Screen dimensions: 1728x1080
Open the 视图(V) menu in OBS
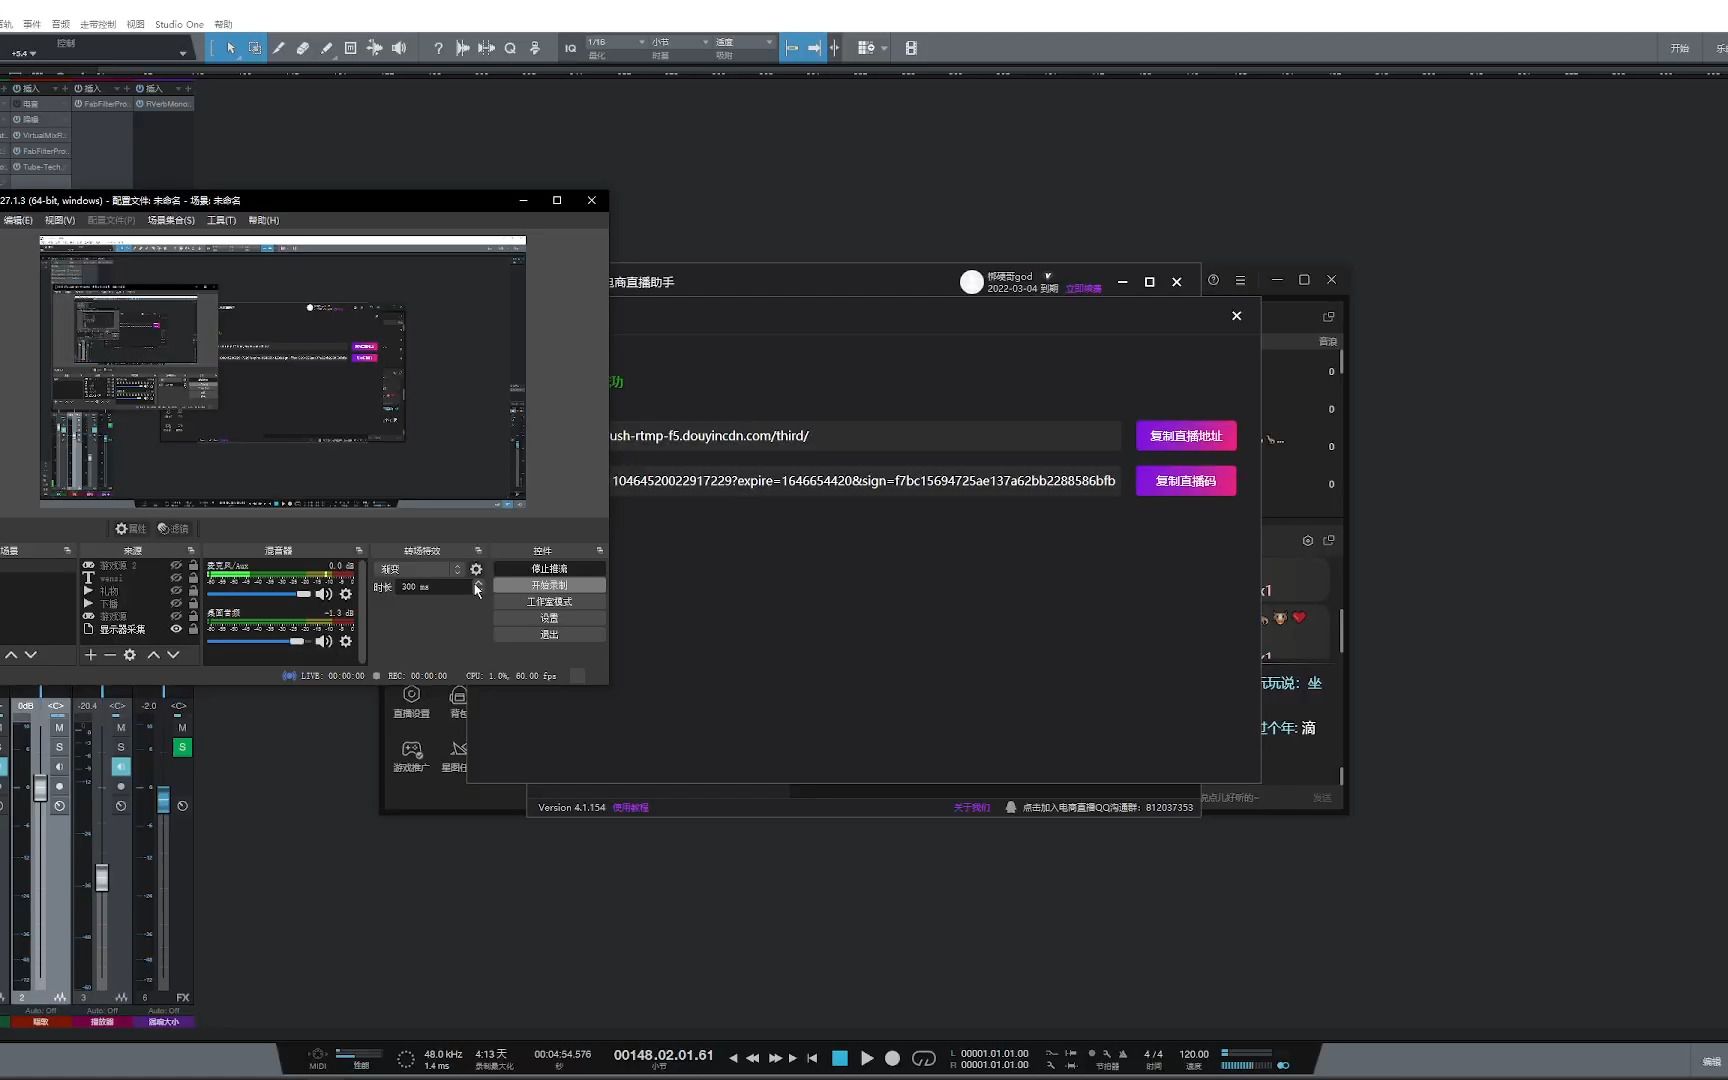[x=60, y=220]
